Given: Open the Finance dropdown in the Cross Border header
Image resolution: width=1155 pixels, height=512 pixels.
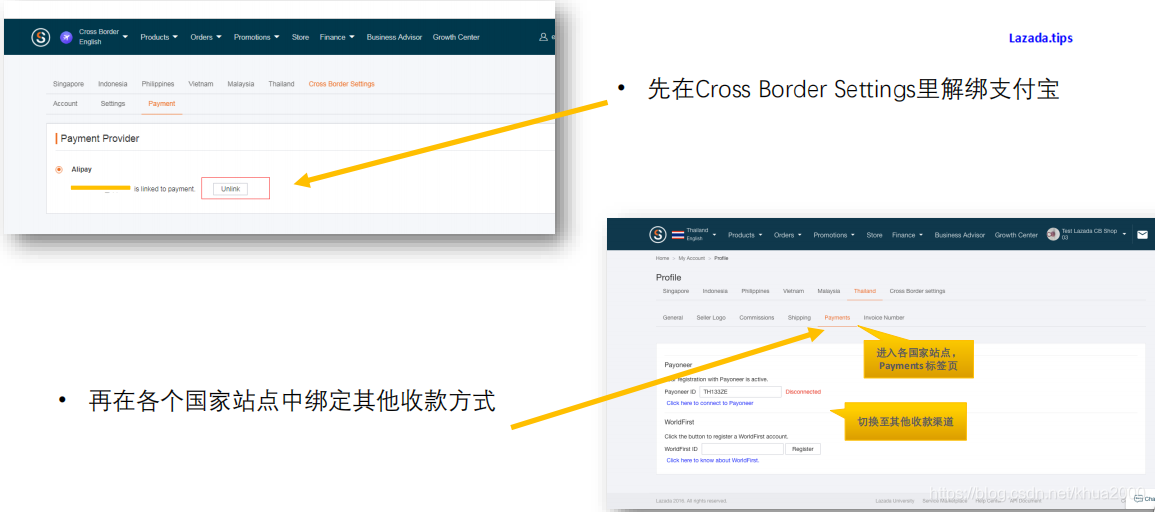Looking at the screenshot, I should [x=337, y=37].
